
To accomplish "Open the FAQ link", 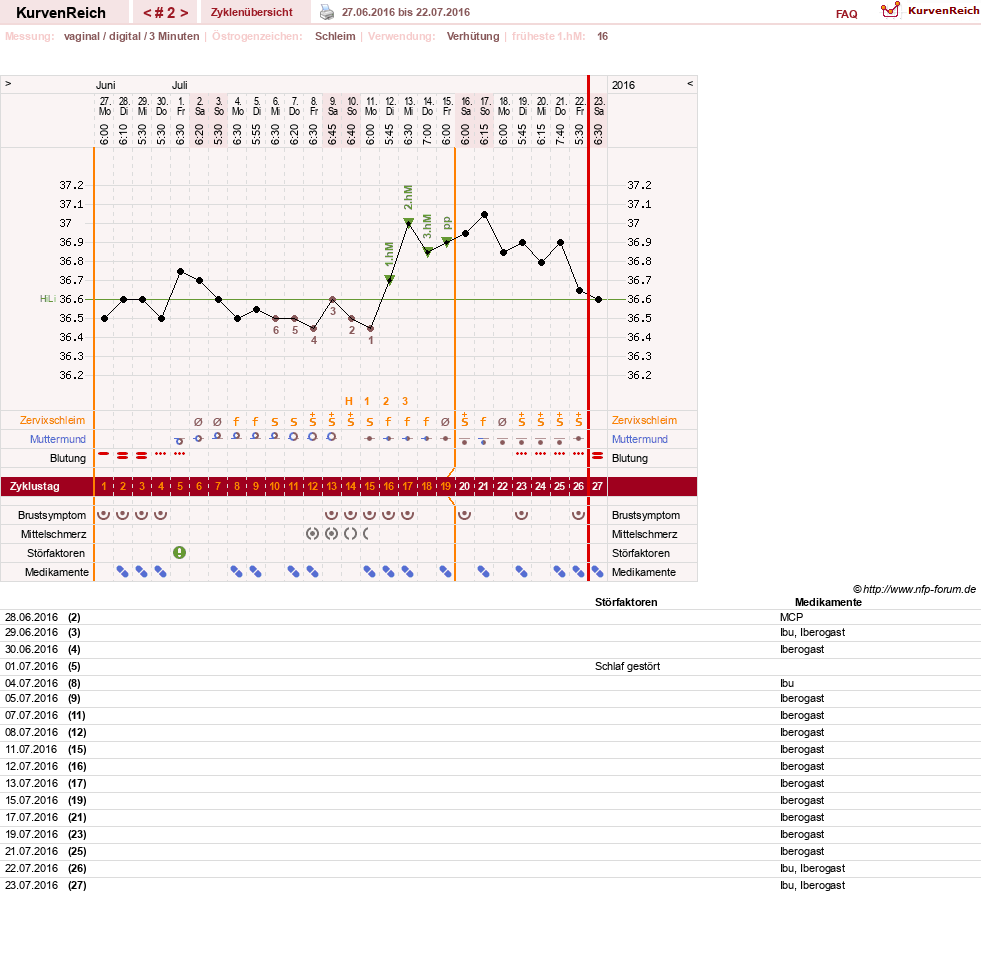I will pyautogui.click(x=846, y=14).
